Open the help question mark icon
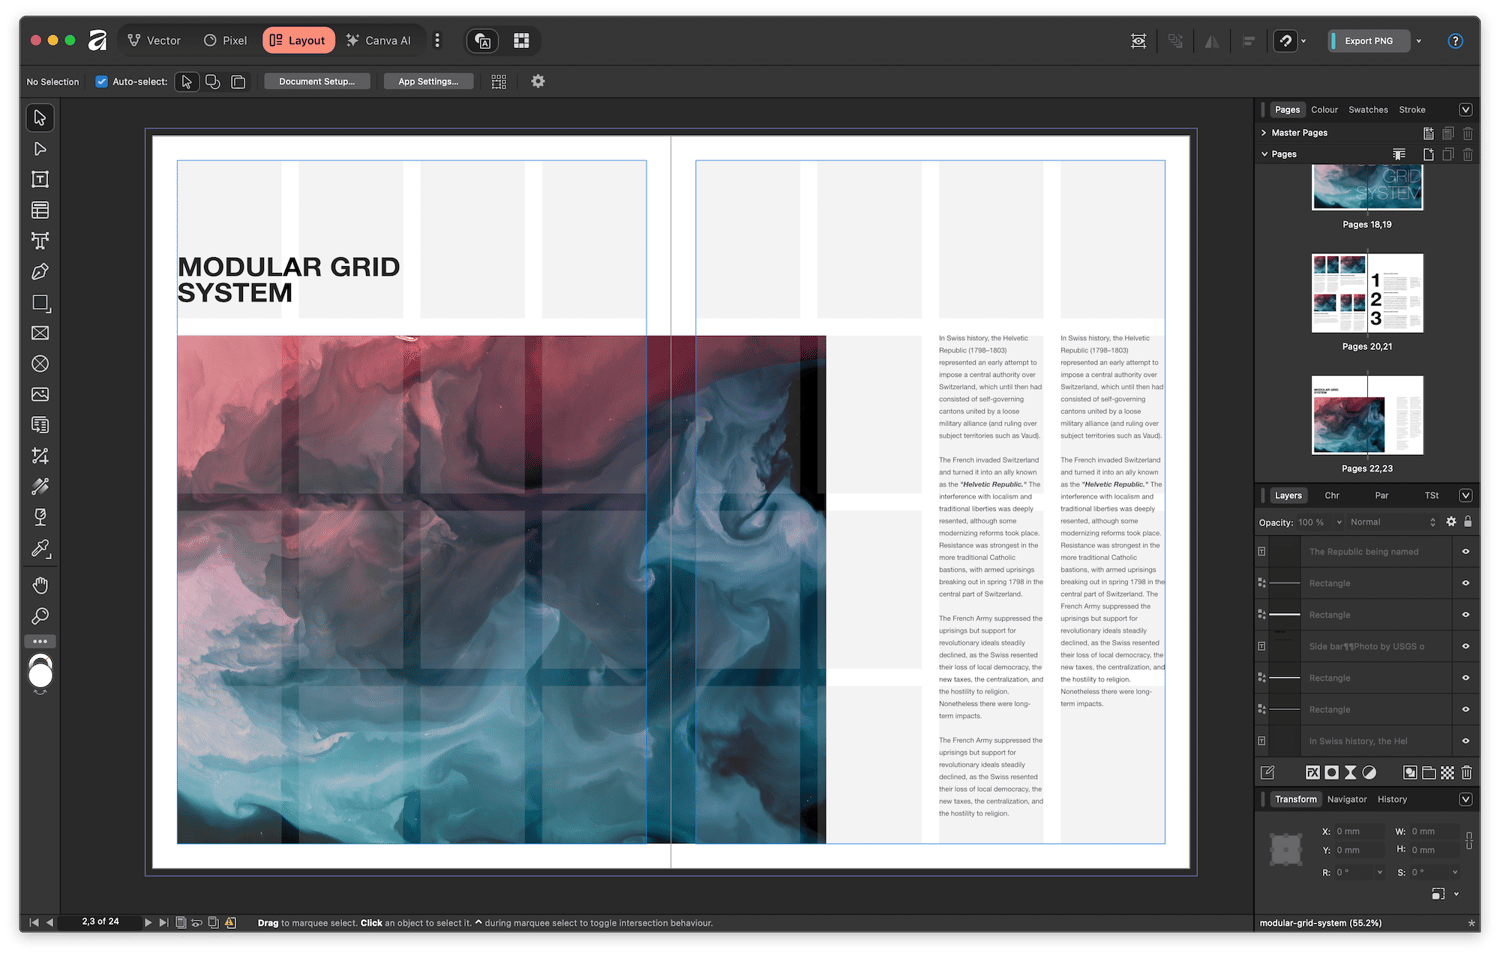Screen dimensions: 1500x955 1455,41
